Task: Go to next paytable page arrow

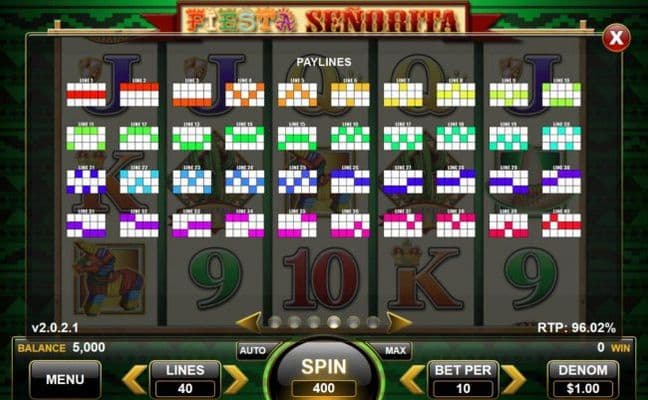Action: 399,322
